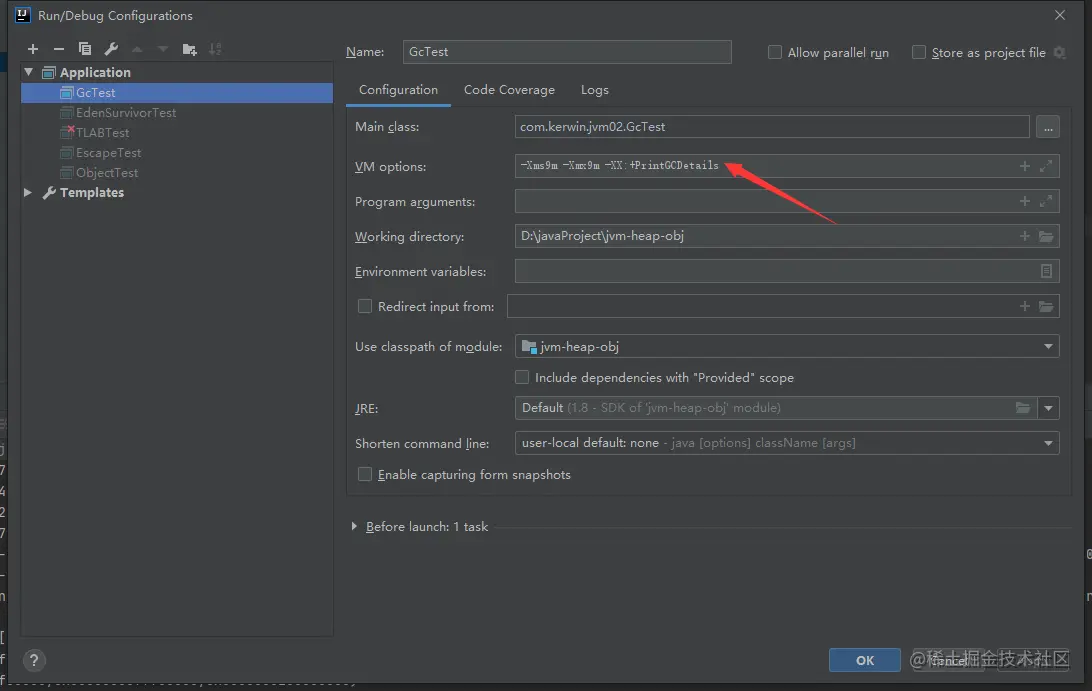Expand VM options field editor
Screen dimensions: 1092x691
(1046, 167)
